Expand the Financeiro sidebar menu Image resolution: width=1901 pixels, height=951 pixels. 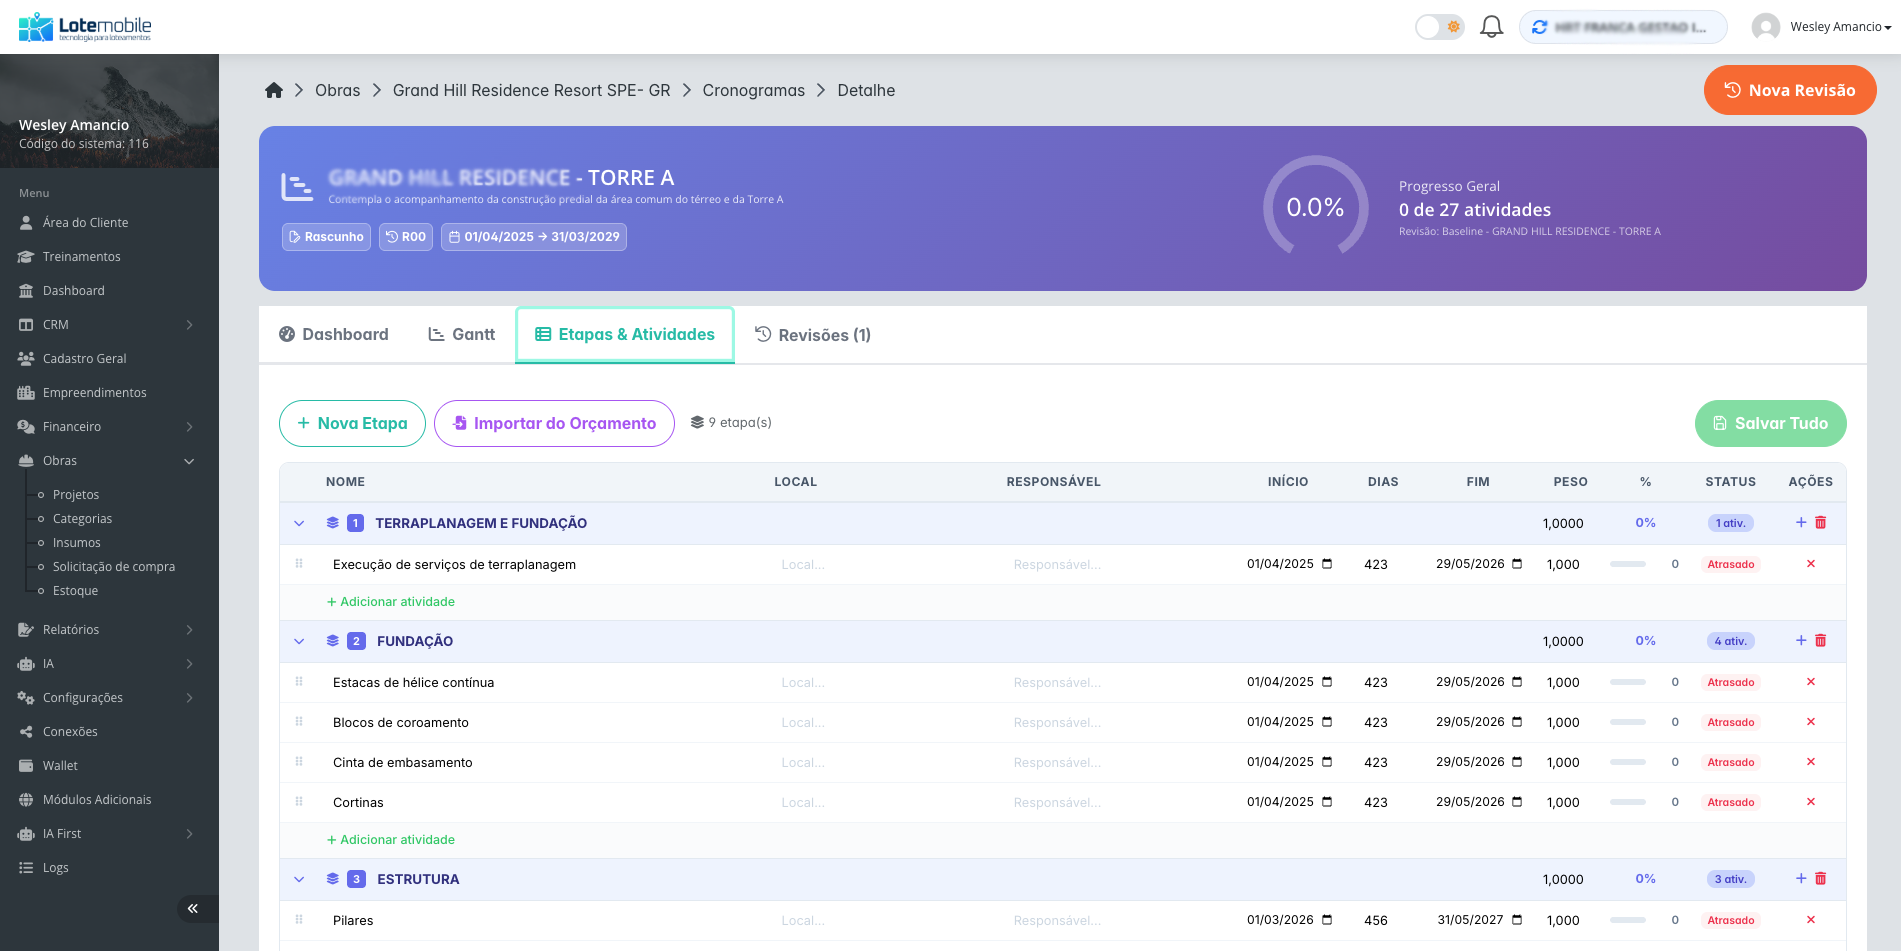pos(109,427)
